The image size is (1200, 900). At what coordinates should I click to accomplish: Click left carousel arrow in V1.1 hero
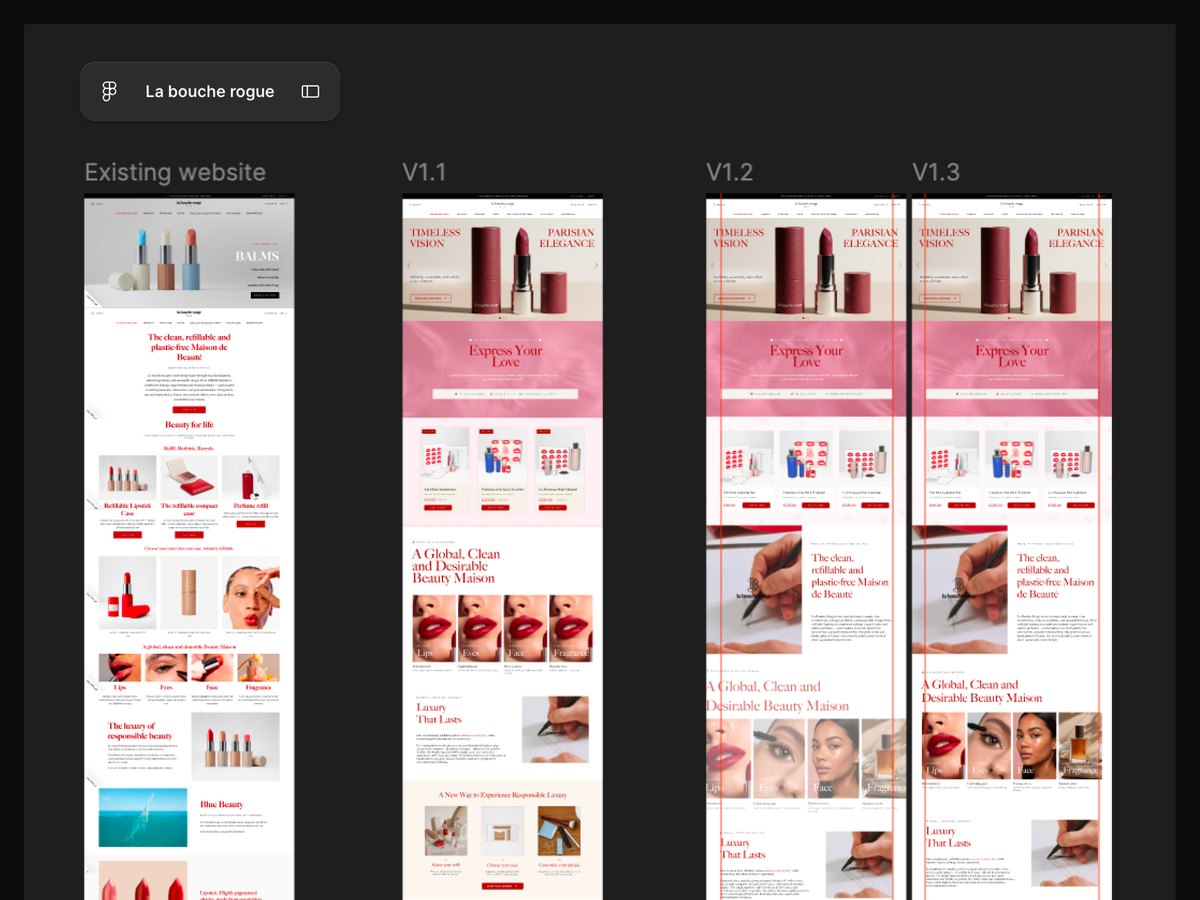pos(408,265)
